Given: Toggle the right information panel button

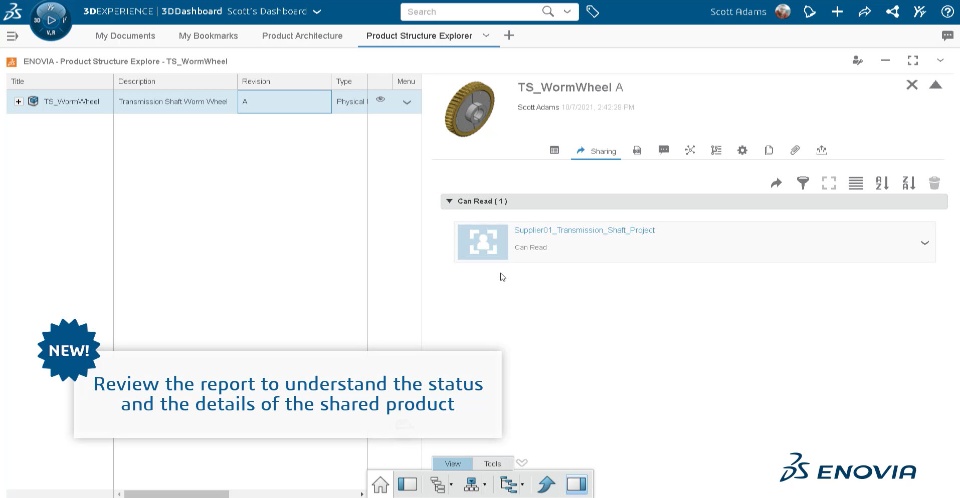Looking at the screenshot, I should pyautogui.click(x=577, y=485).
